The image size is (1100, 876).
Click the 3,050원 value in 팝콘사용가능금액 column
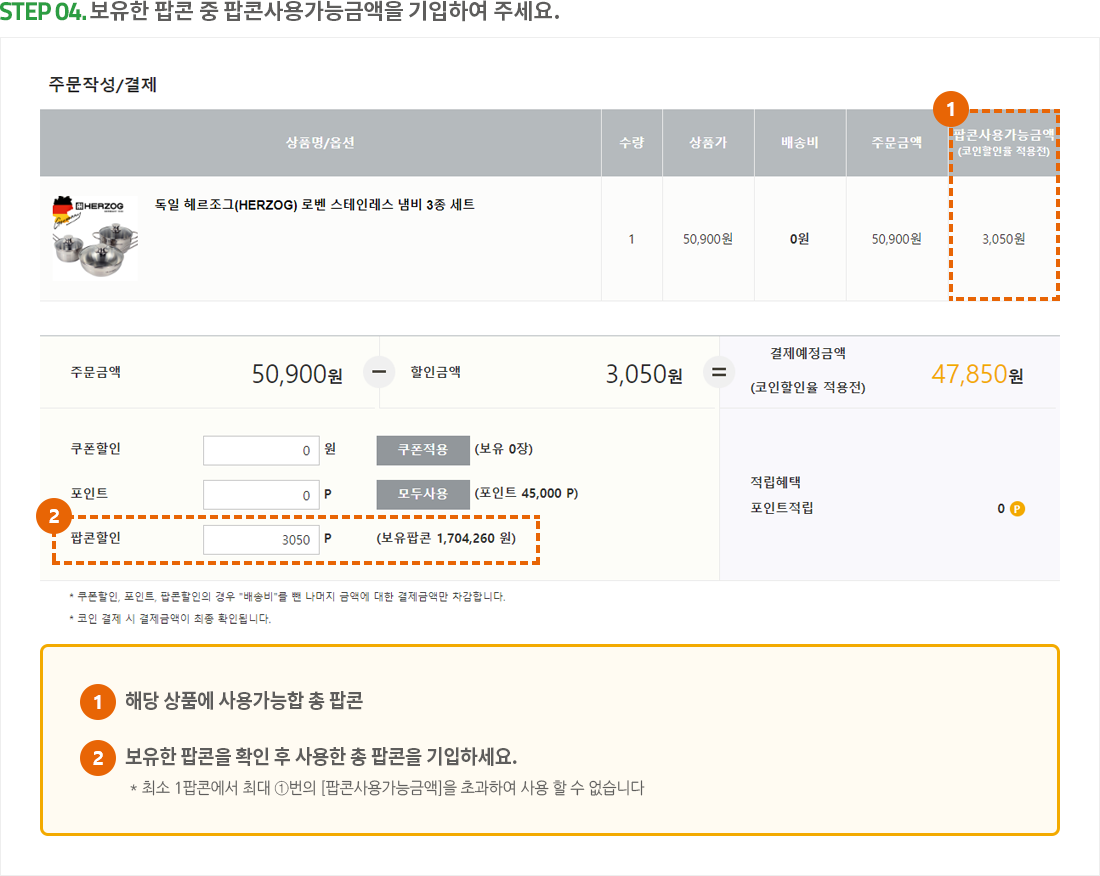coord(1003,239)
